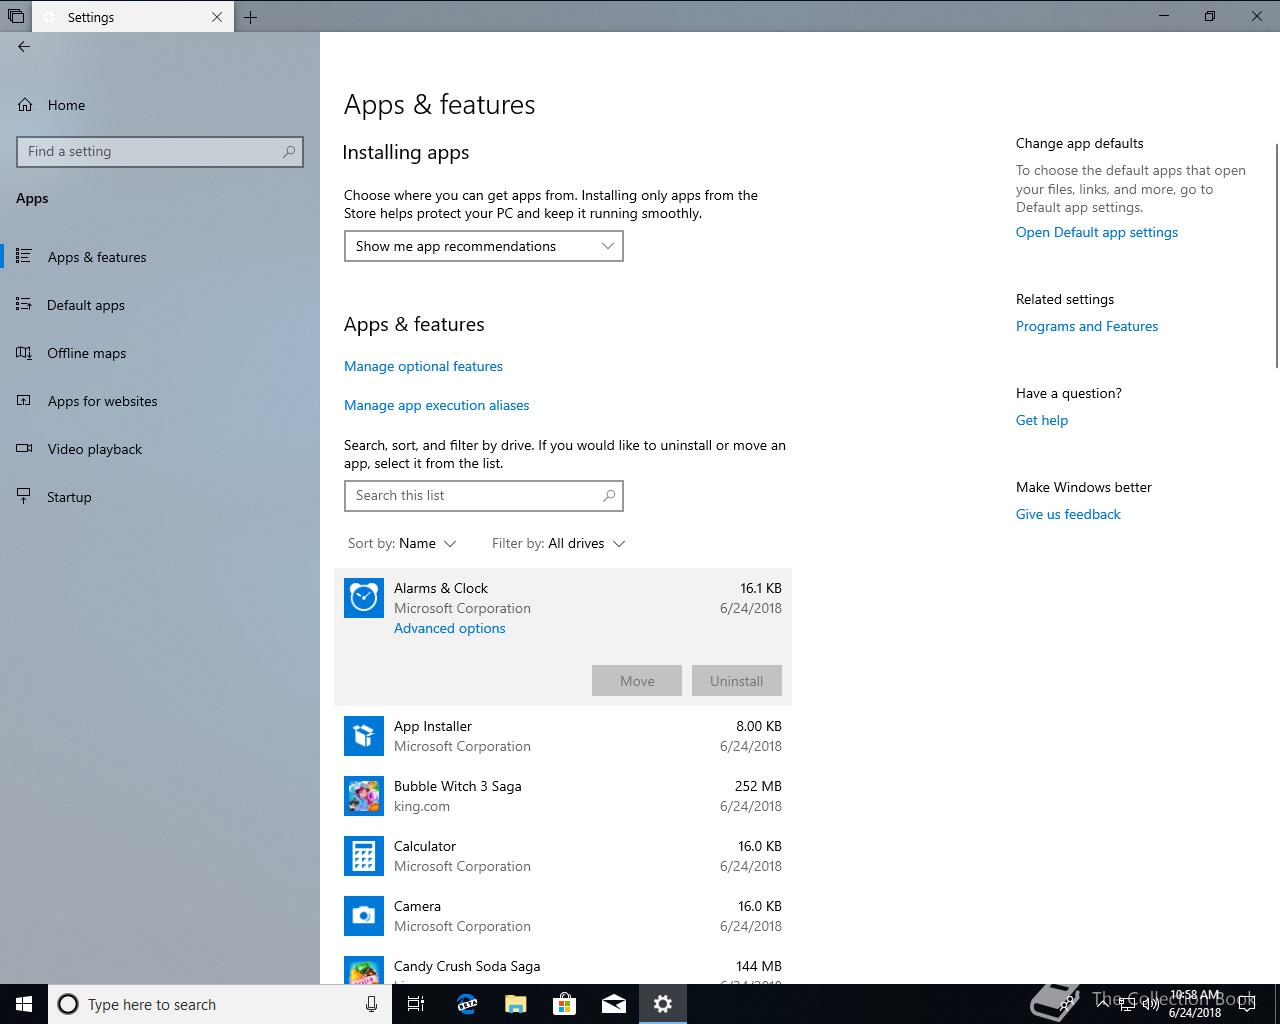
Task: Click the Find a setting magnifier icon
Action: 289,152
